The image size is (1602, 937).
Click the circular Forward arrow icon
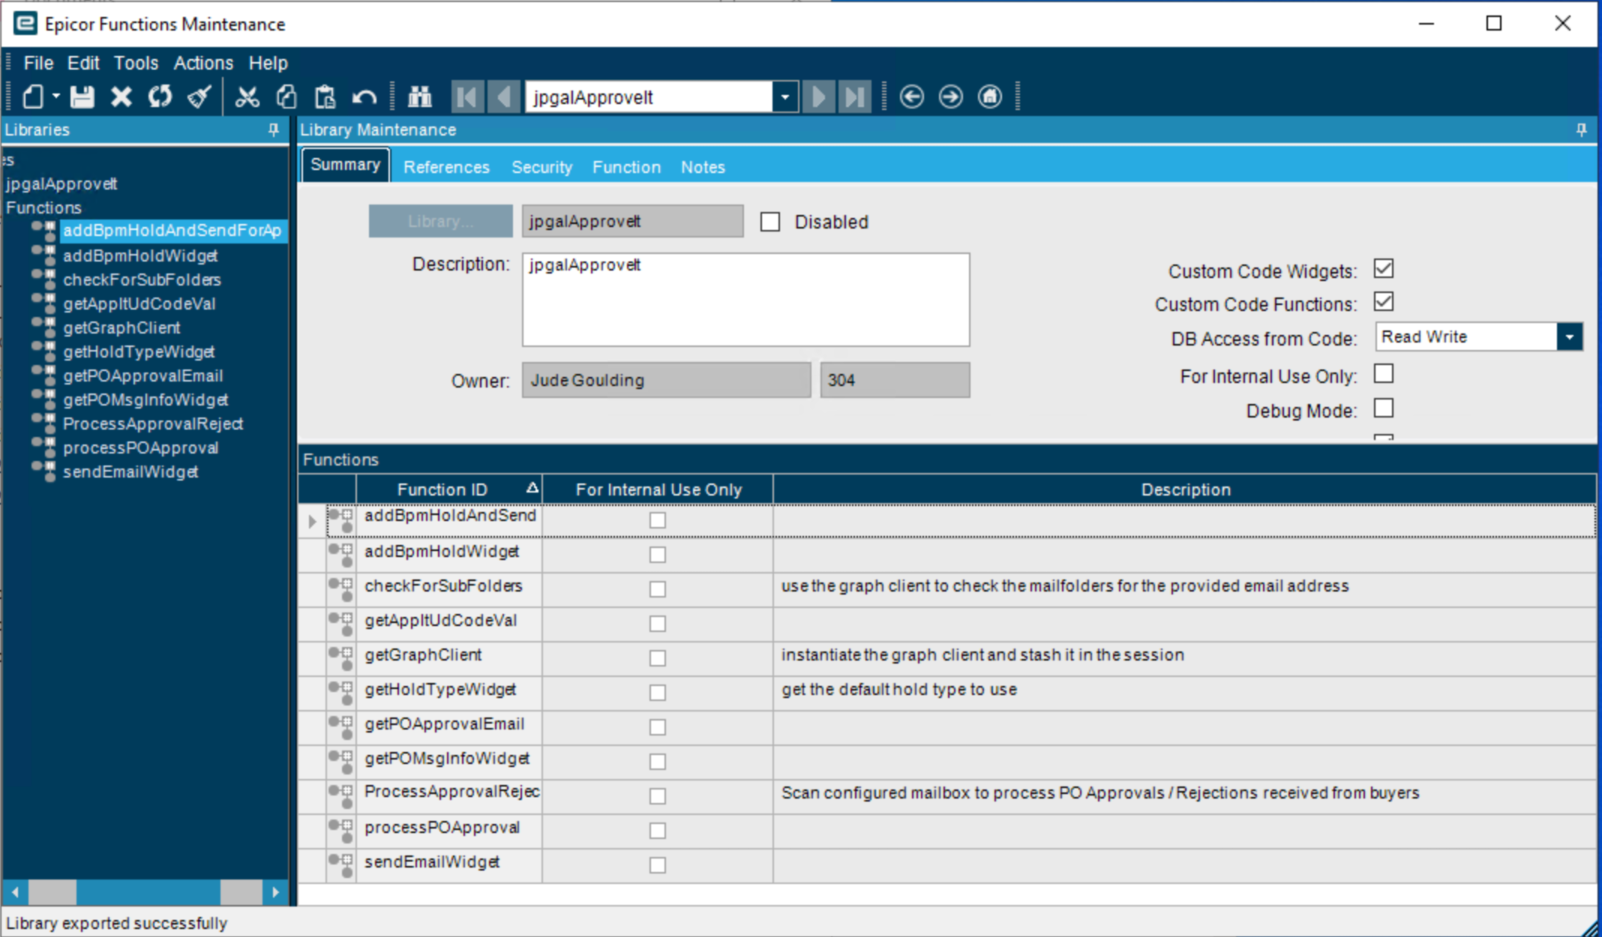click(x=950, y=97)
